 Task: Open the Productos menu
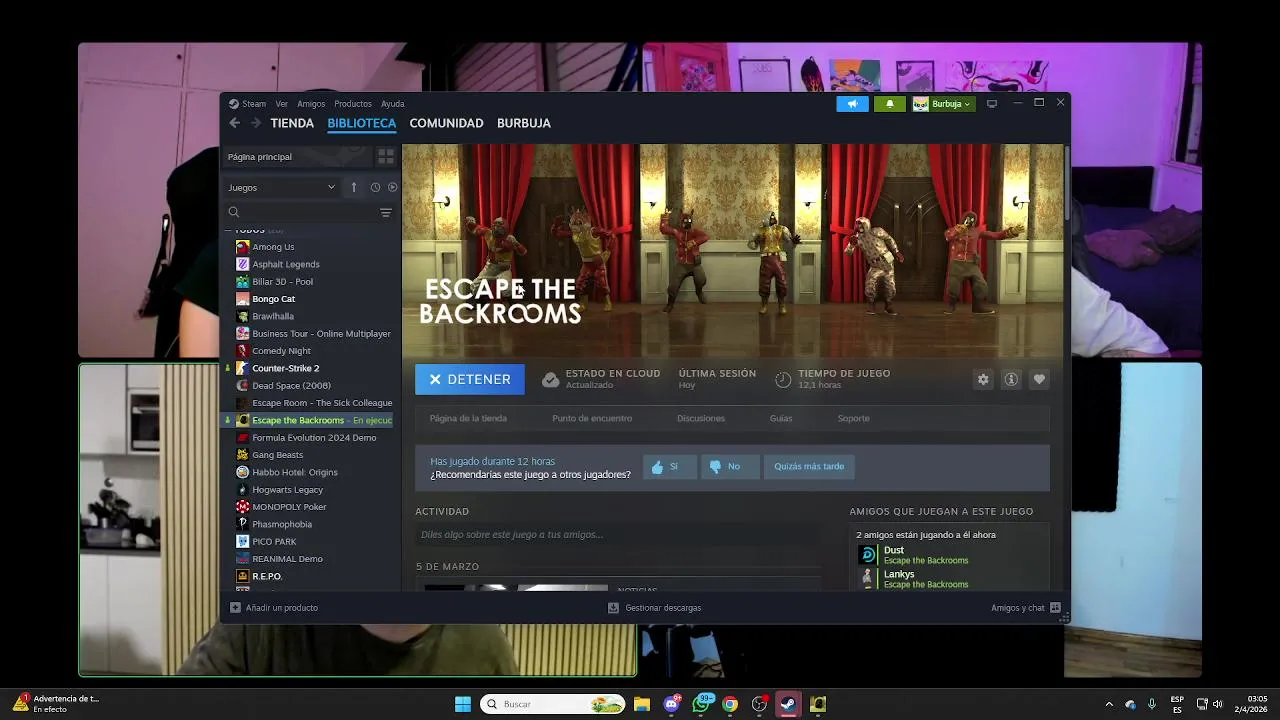(x=353, y=104)
